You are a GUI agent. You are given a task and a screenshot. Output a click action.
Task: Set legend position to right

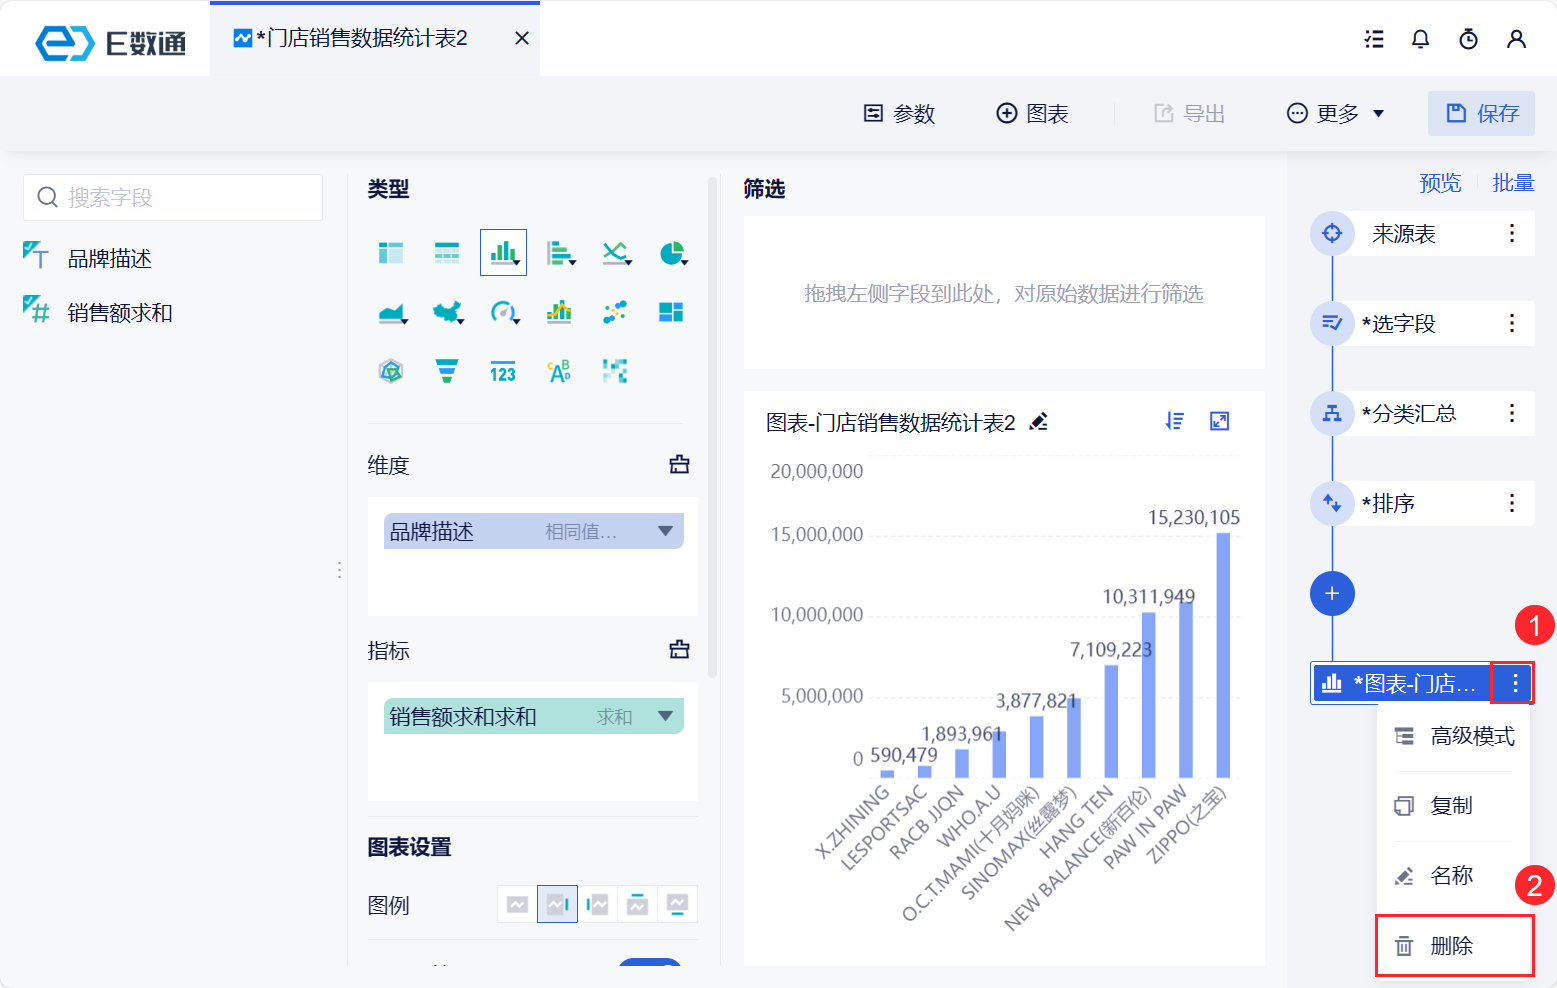557,904
